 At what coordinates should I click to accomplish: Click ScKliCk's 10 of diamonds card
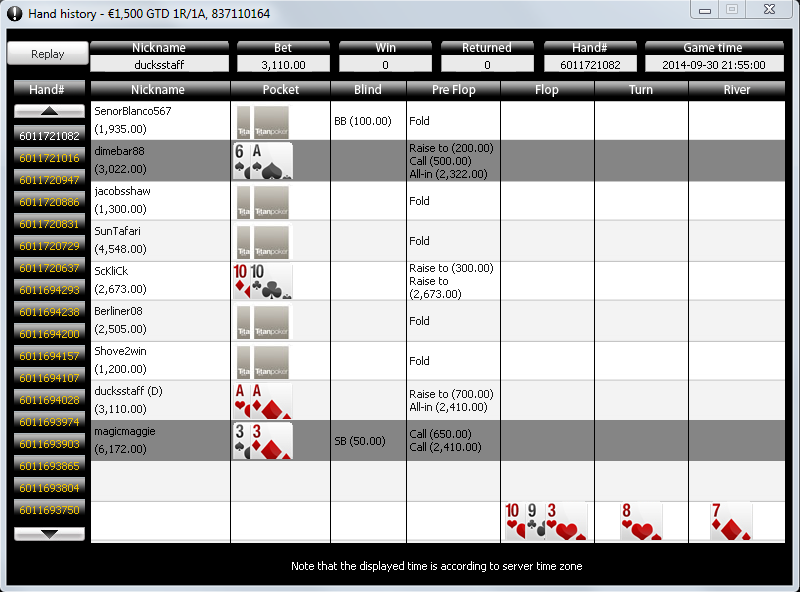241,281
